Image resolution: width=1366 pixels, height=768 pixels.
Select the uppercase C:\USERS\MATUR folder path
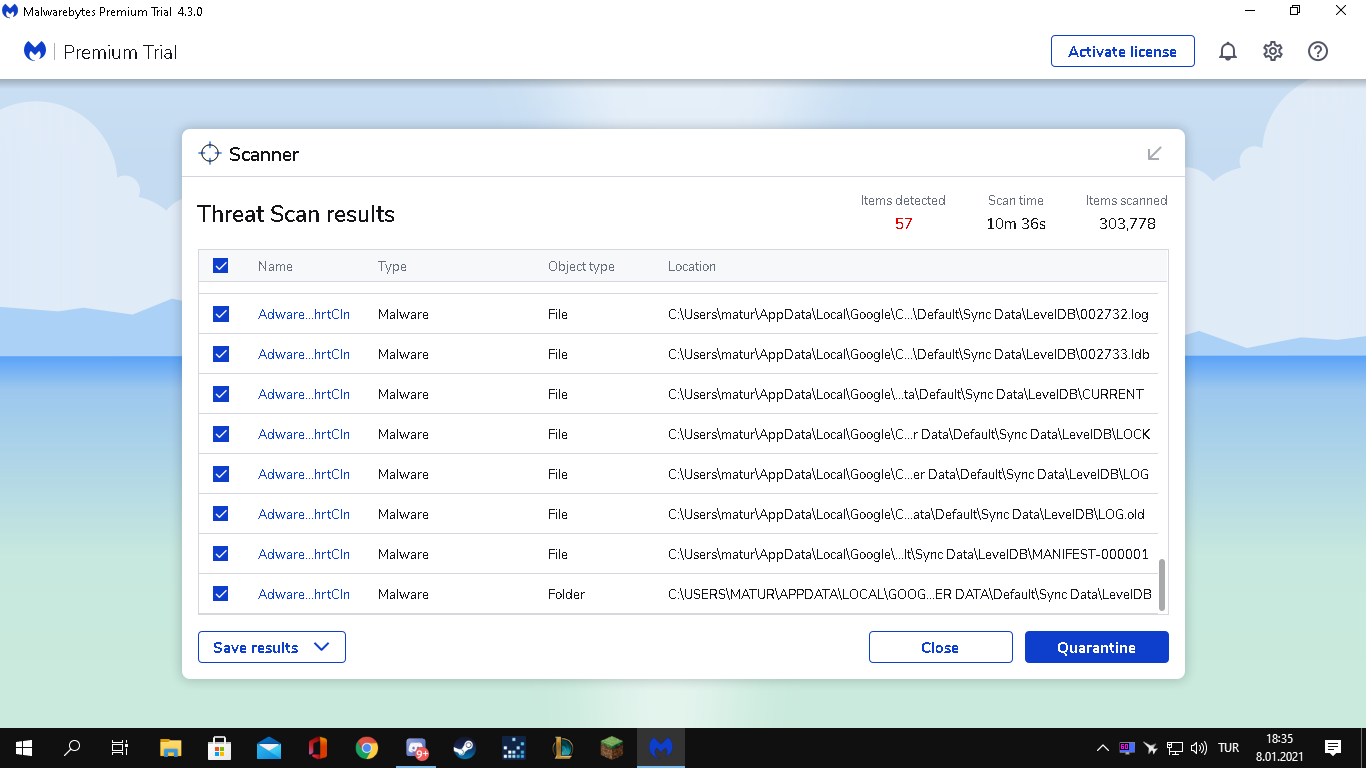(910, 594)
